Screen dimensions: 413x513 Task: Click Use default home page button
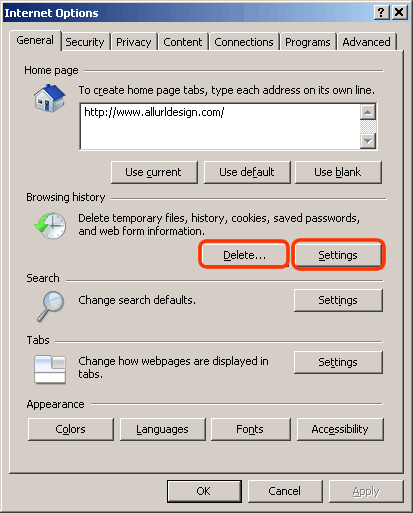point(247,172)
